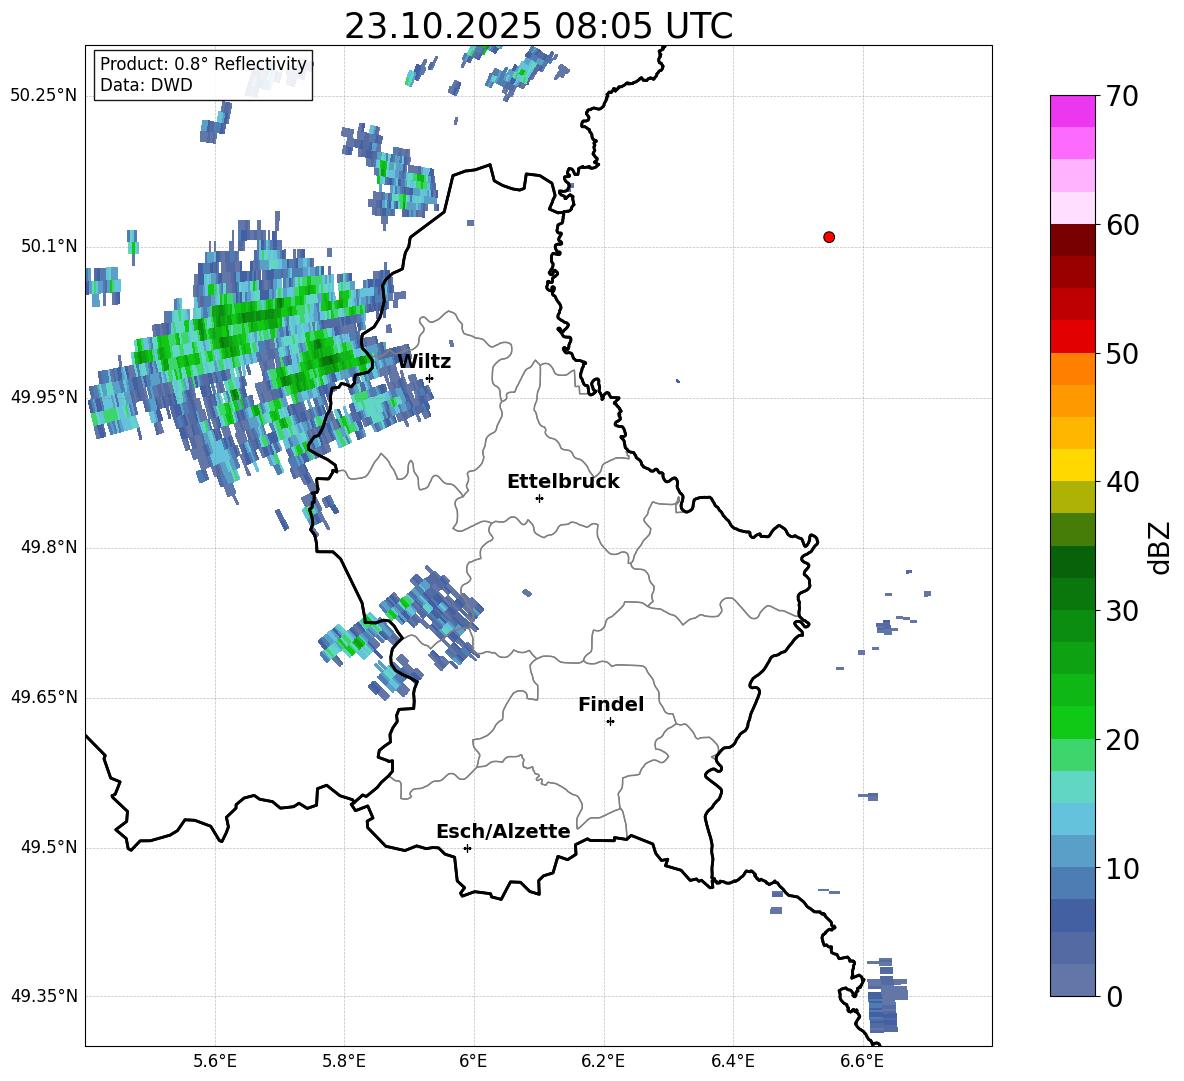
Task: Click the Esch/Alzette city label
Action: click(503, 831)
